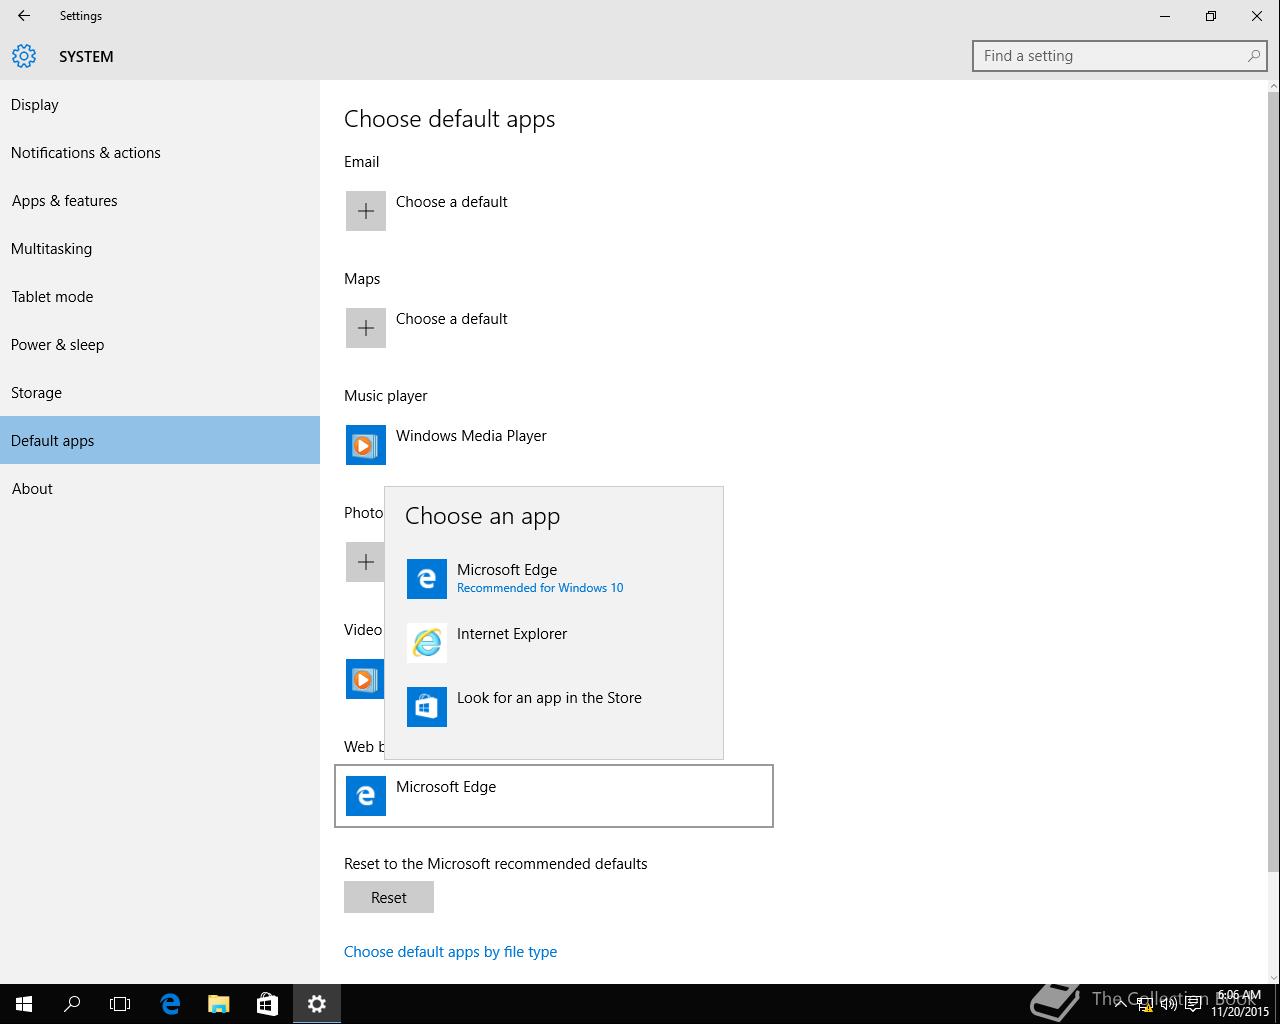Select Default apps in the sidebar
This screenshot has height=1024, width=1280.
coord(160,440)
